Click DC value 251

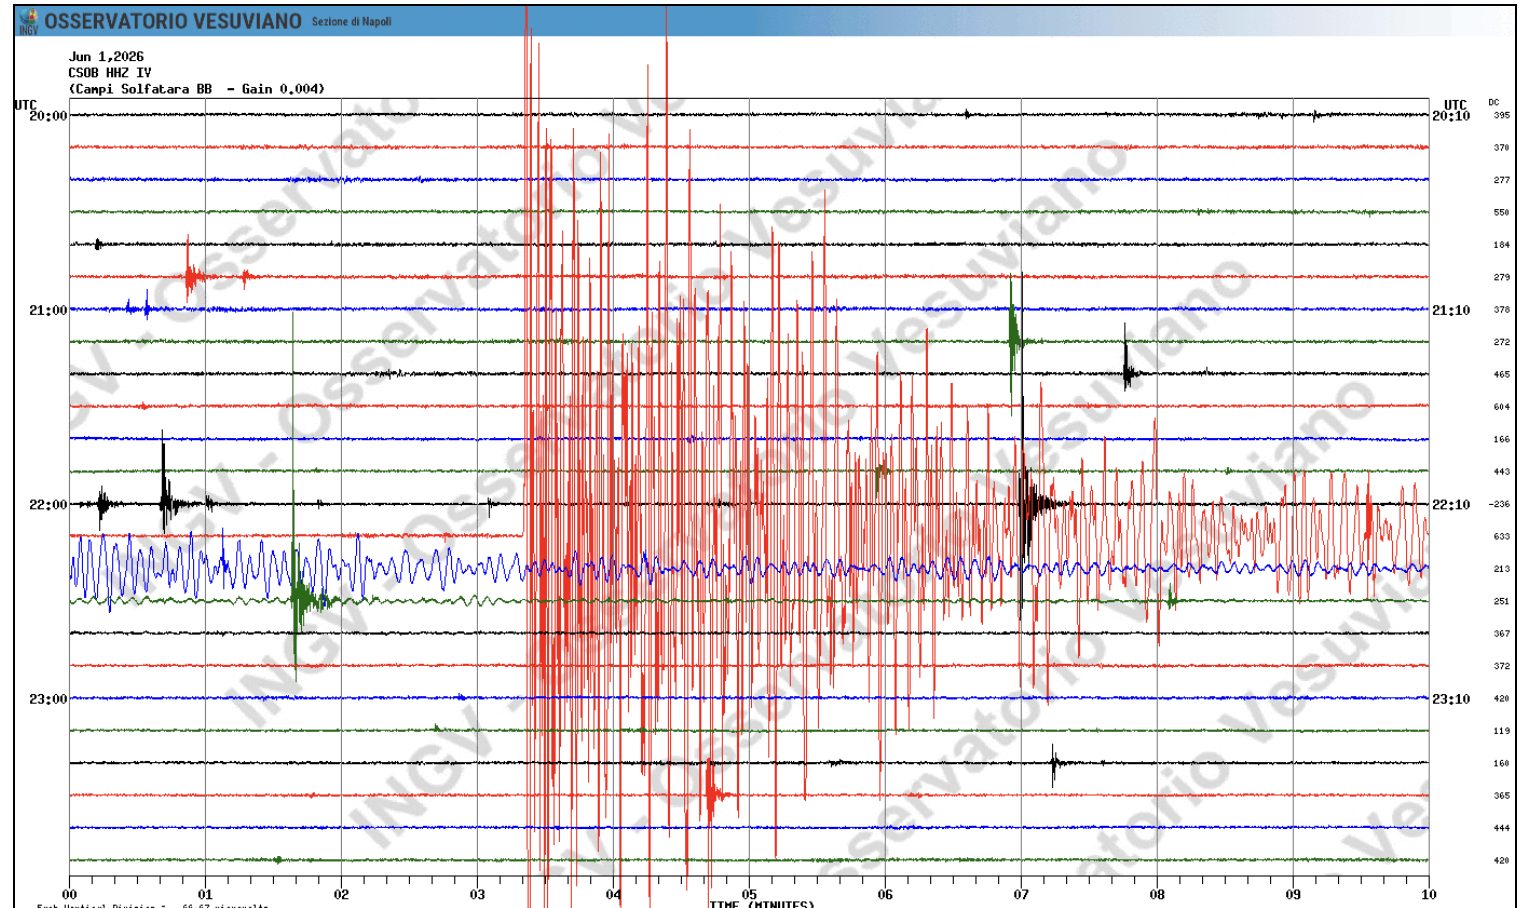tap(1502, 601)
